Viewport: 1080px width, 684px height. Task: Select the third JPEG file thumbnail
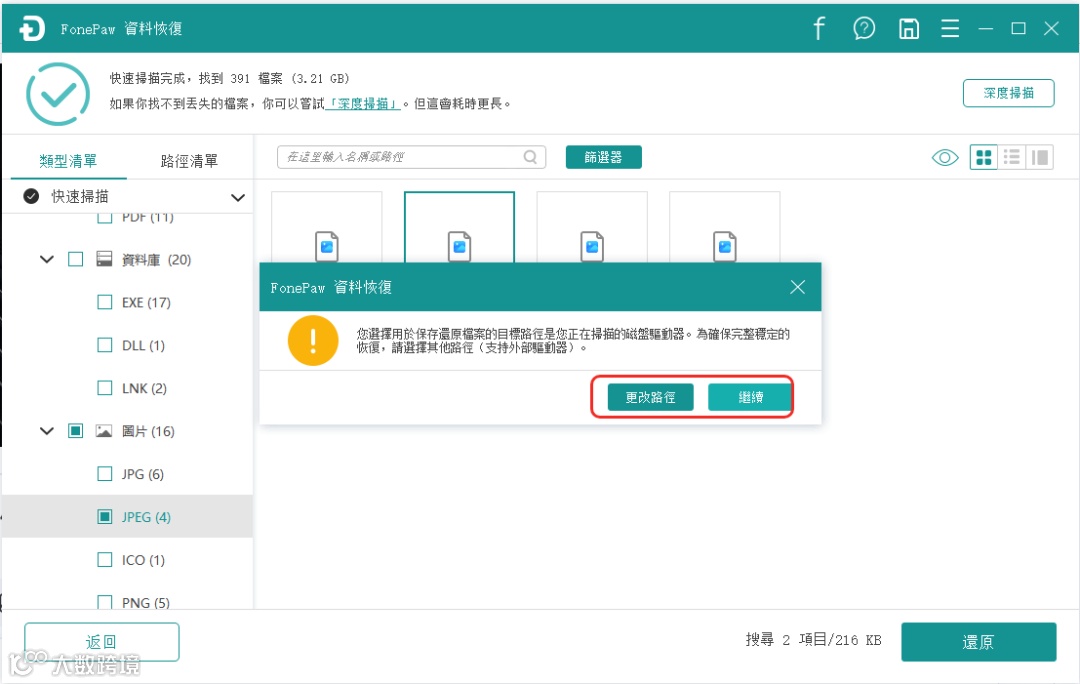[x=592, y=227]
